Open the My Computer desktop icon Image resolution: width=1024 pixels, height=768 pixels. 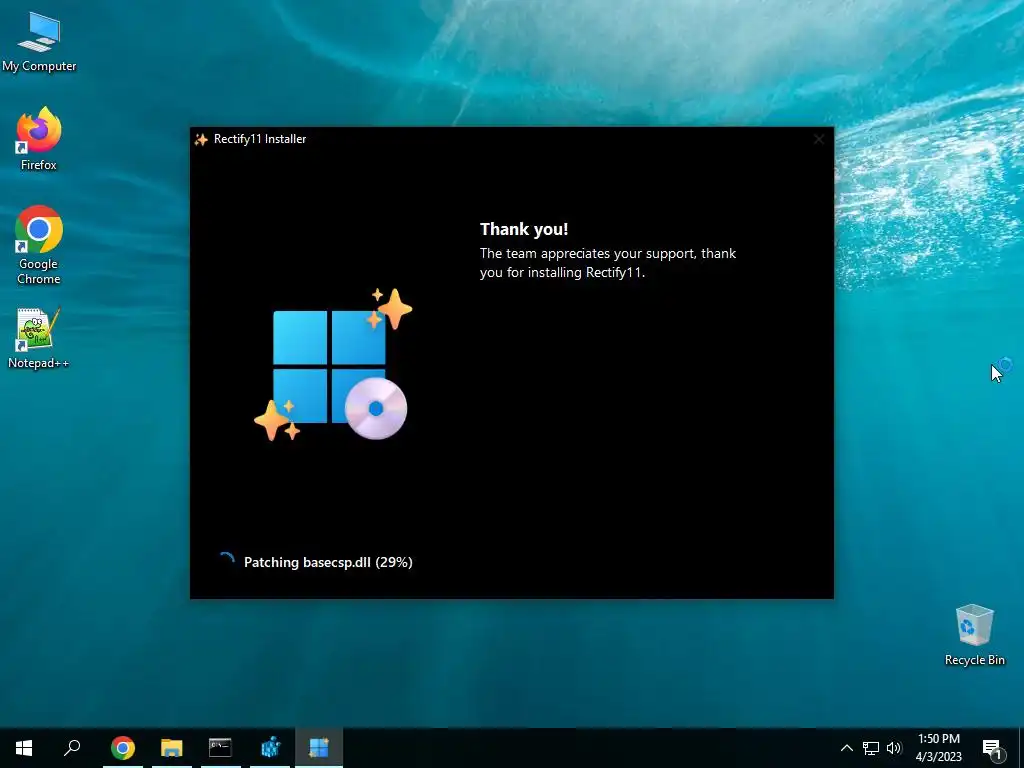point(39,41)
